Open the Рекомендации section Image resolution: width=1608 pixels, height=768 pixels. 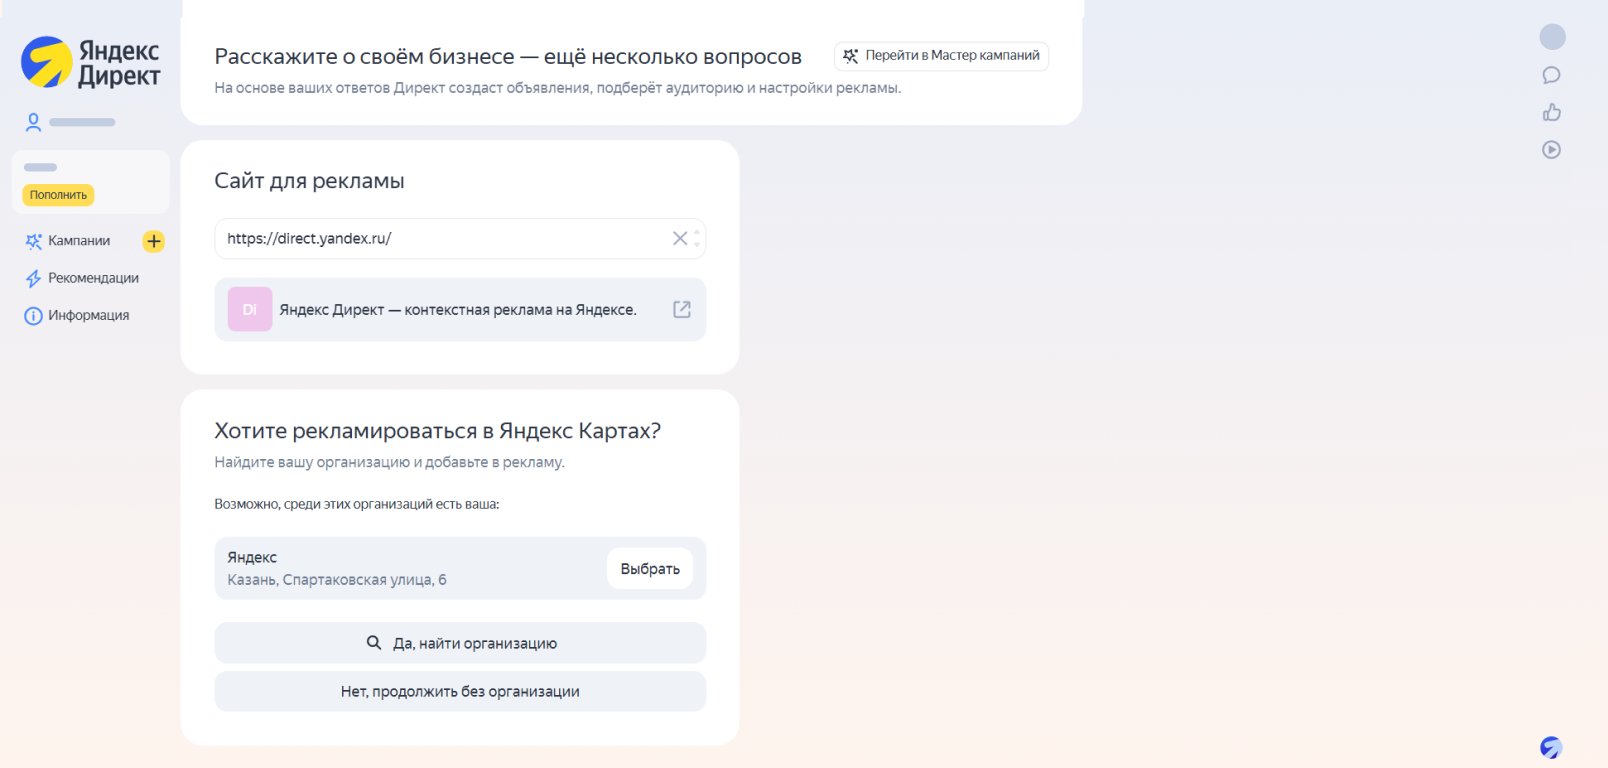tap(93, 278)
